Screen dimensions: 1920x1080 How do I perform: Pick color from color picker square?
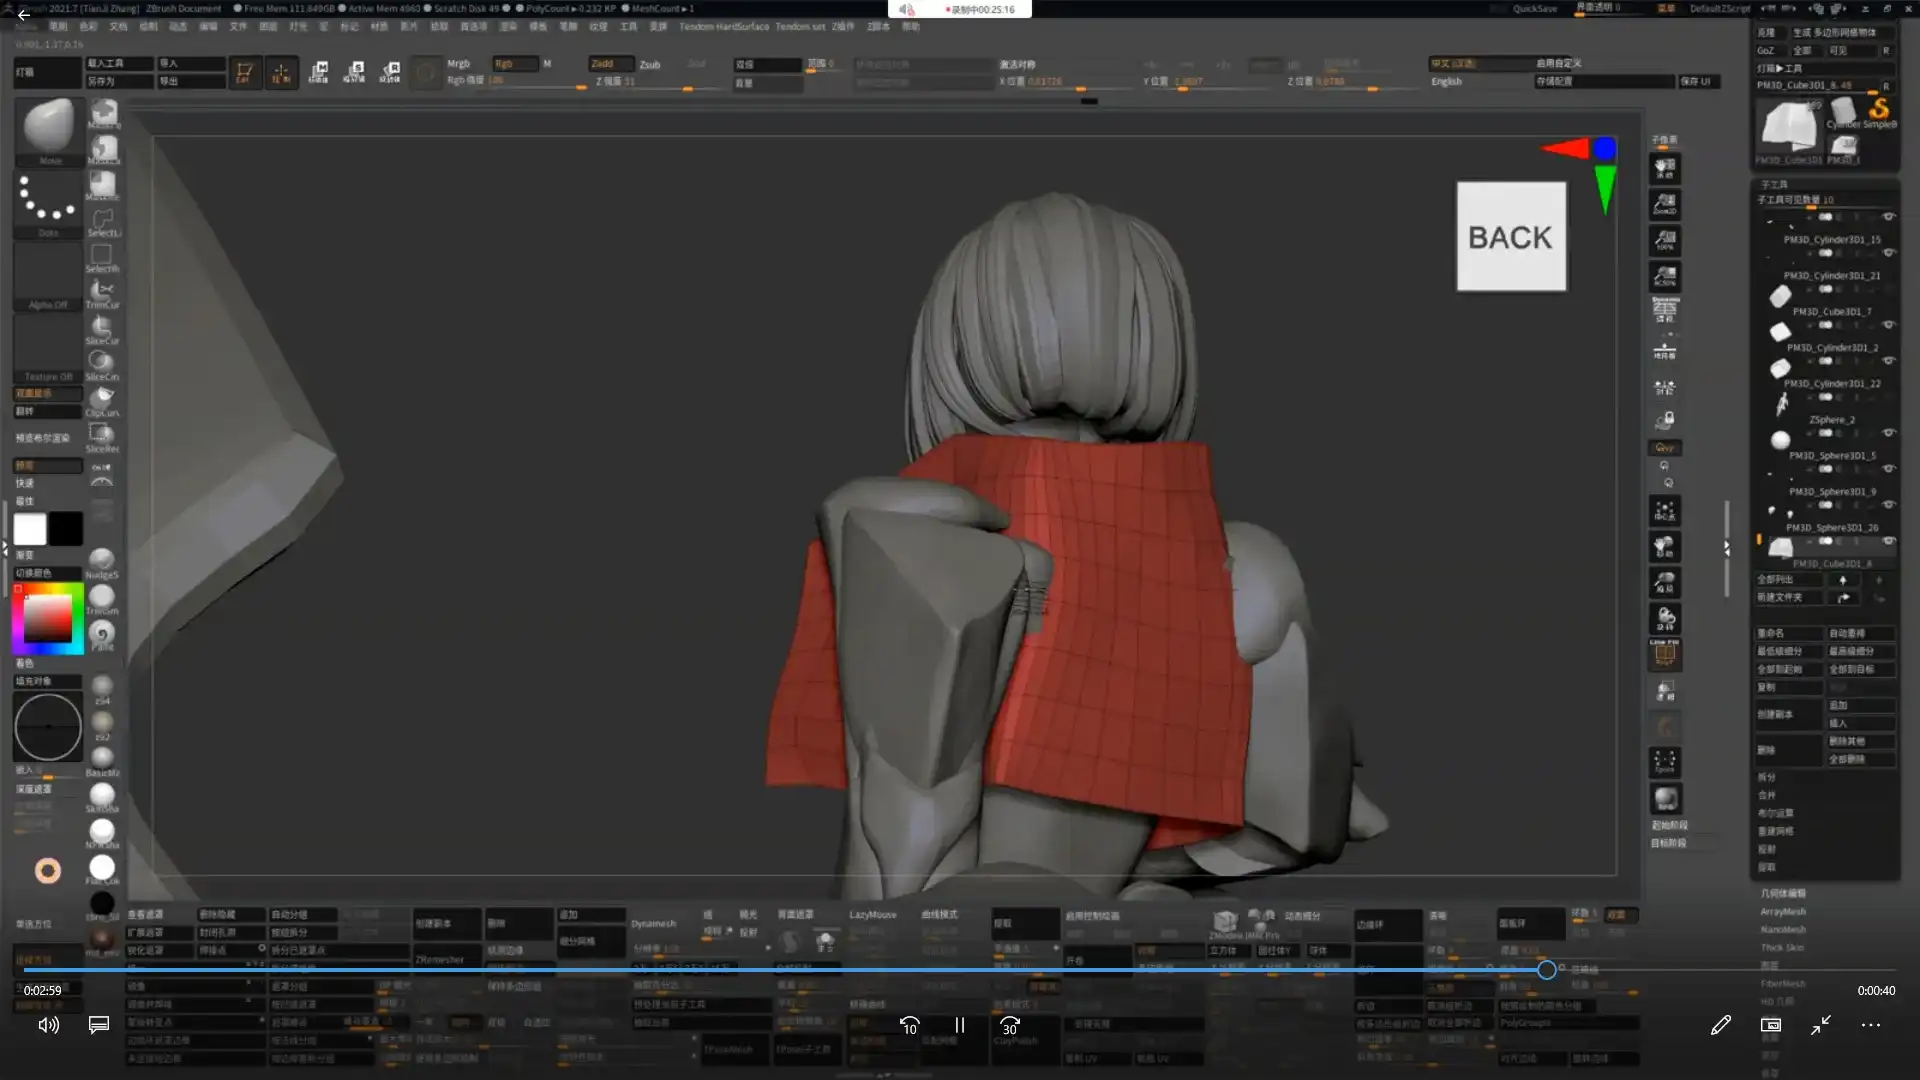click(47, 617)
